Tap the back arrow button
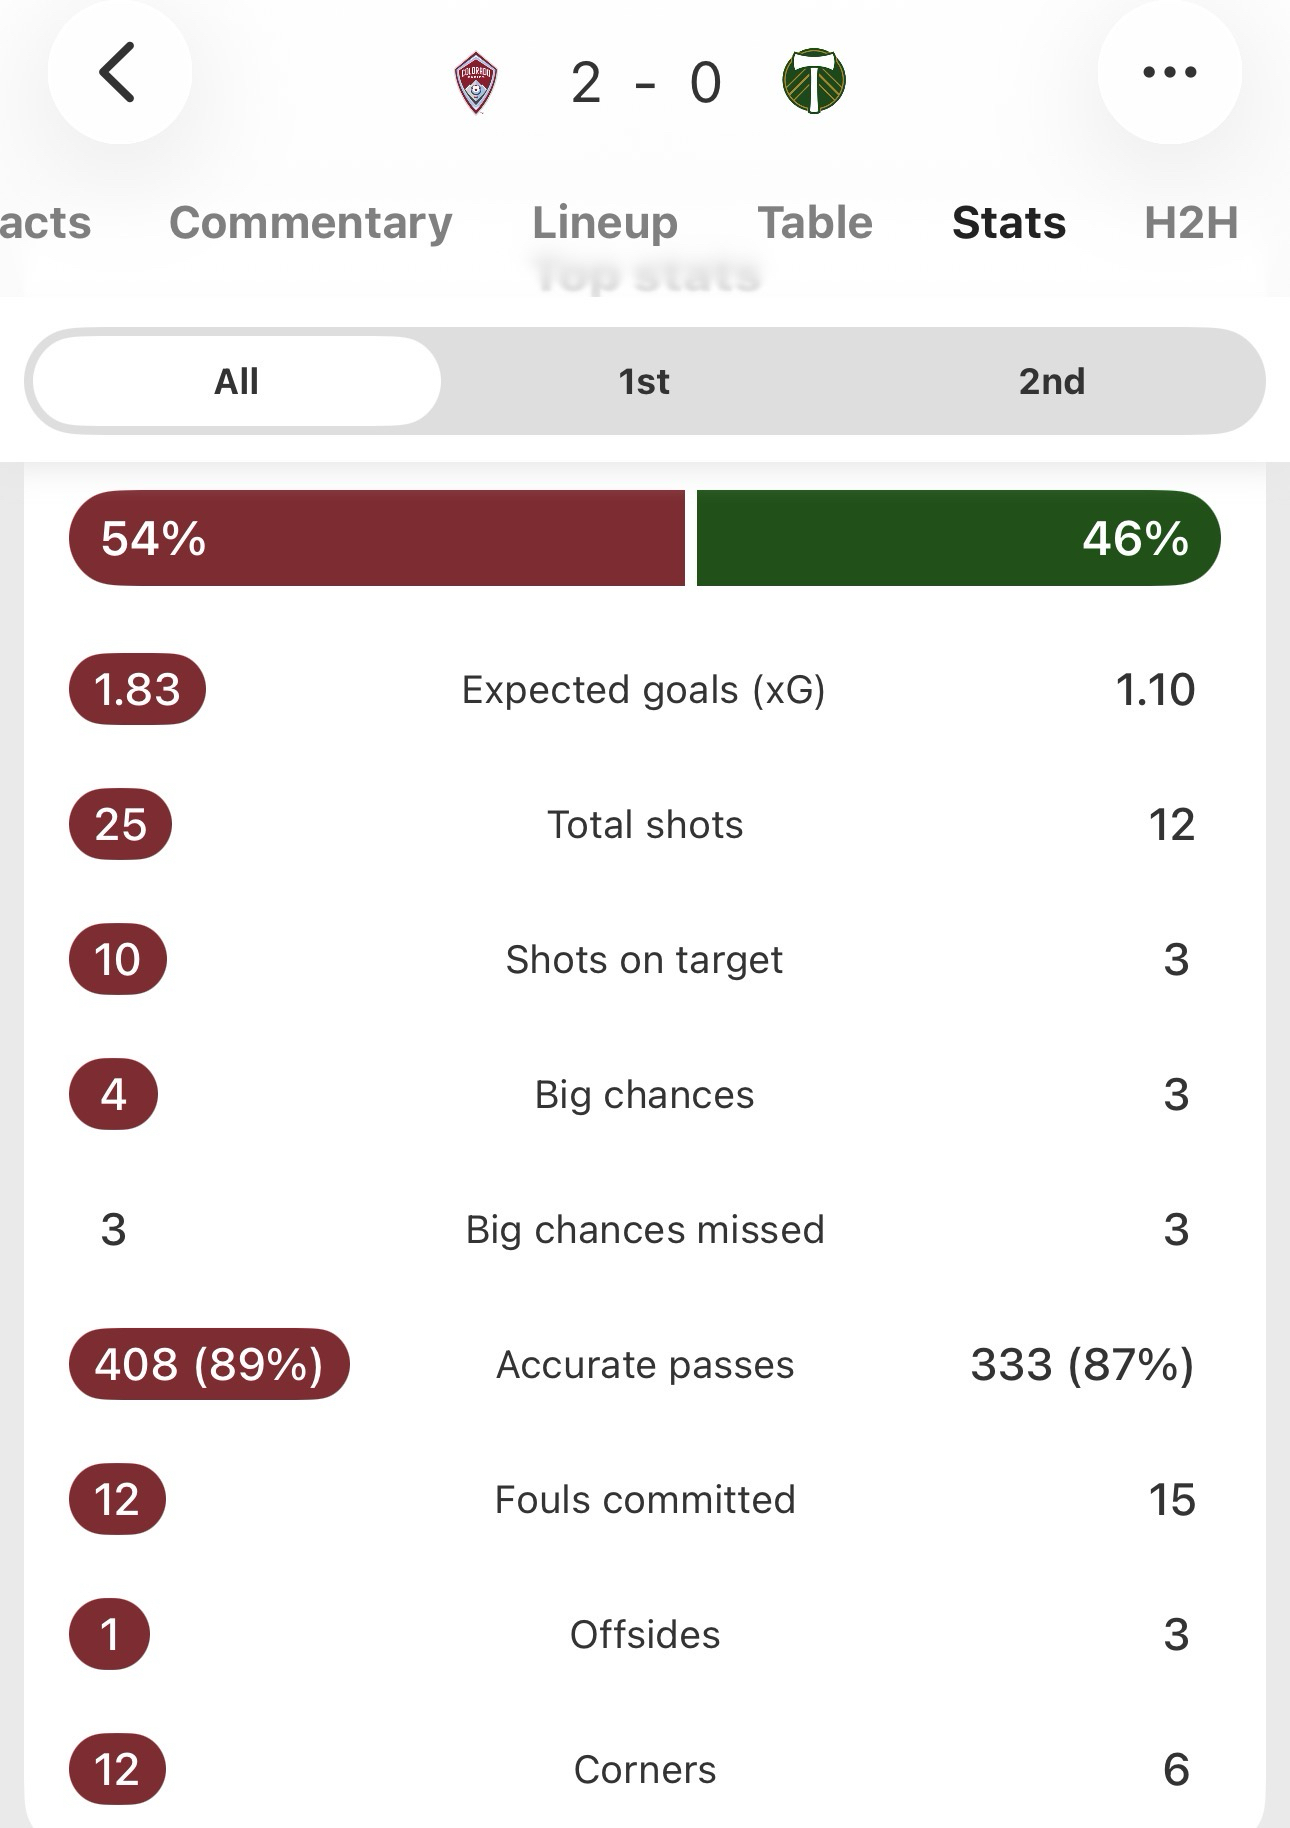1290x1828 pixels. (119, 73)
